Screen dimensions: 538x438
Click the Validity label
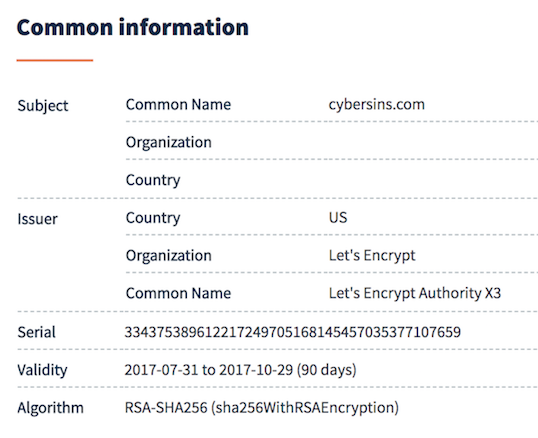(x=42, y=370)
